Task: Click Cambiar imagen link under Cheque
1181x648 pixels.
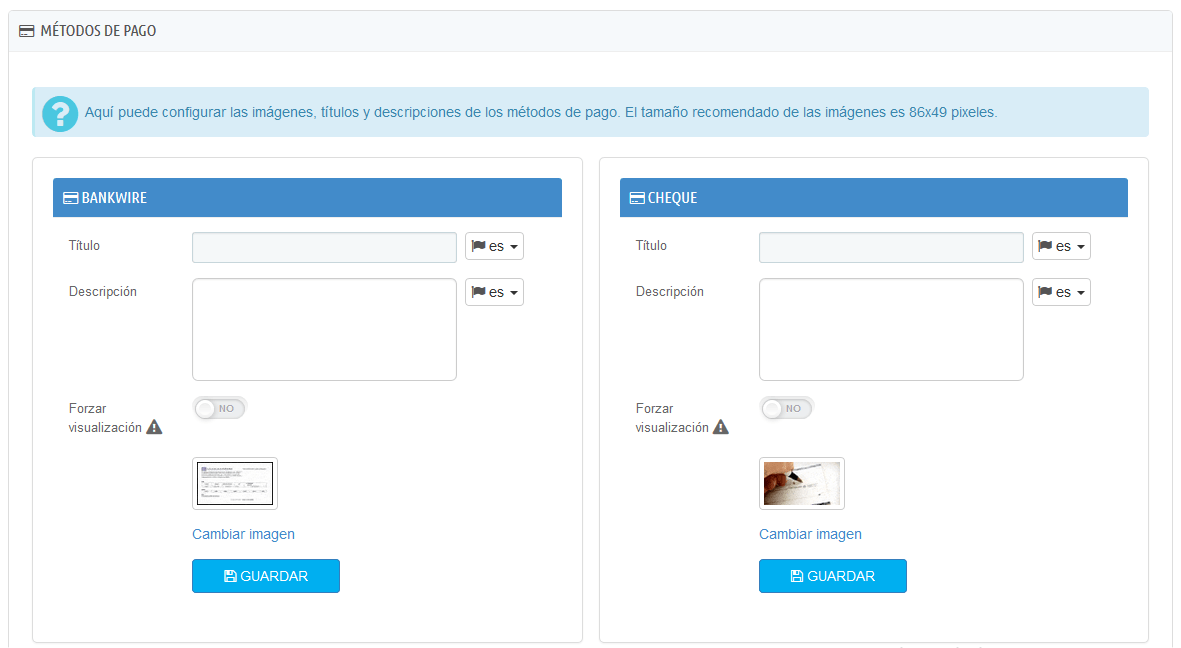Action: pyautogui.click(x=810, y=534)
